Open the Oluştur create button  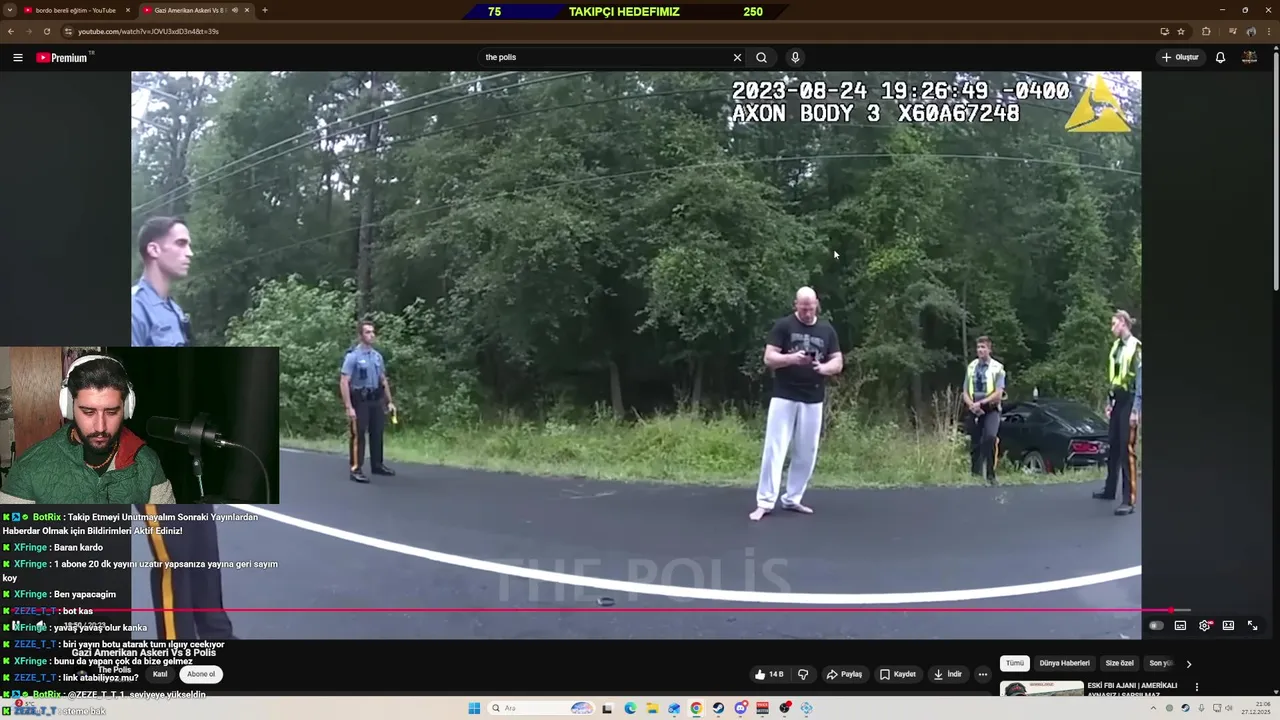1180,57
